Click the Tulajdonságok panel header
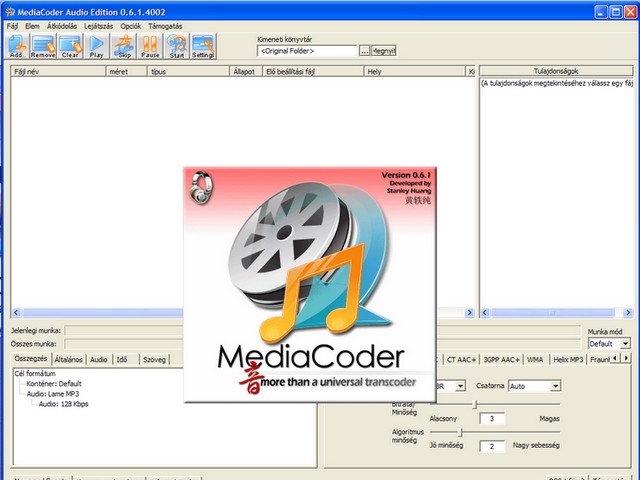640x480 pixels. point(556,71)
